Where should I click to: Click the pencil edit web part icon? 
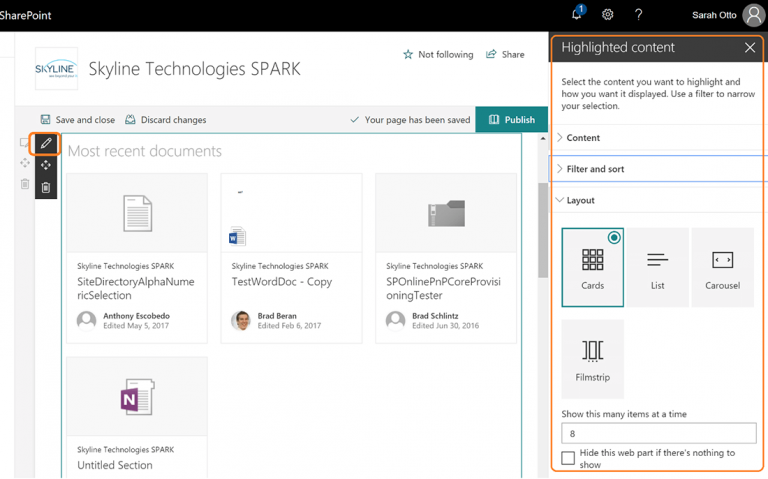(46, 144)
